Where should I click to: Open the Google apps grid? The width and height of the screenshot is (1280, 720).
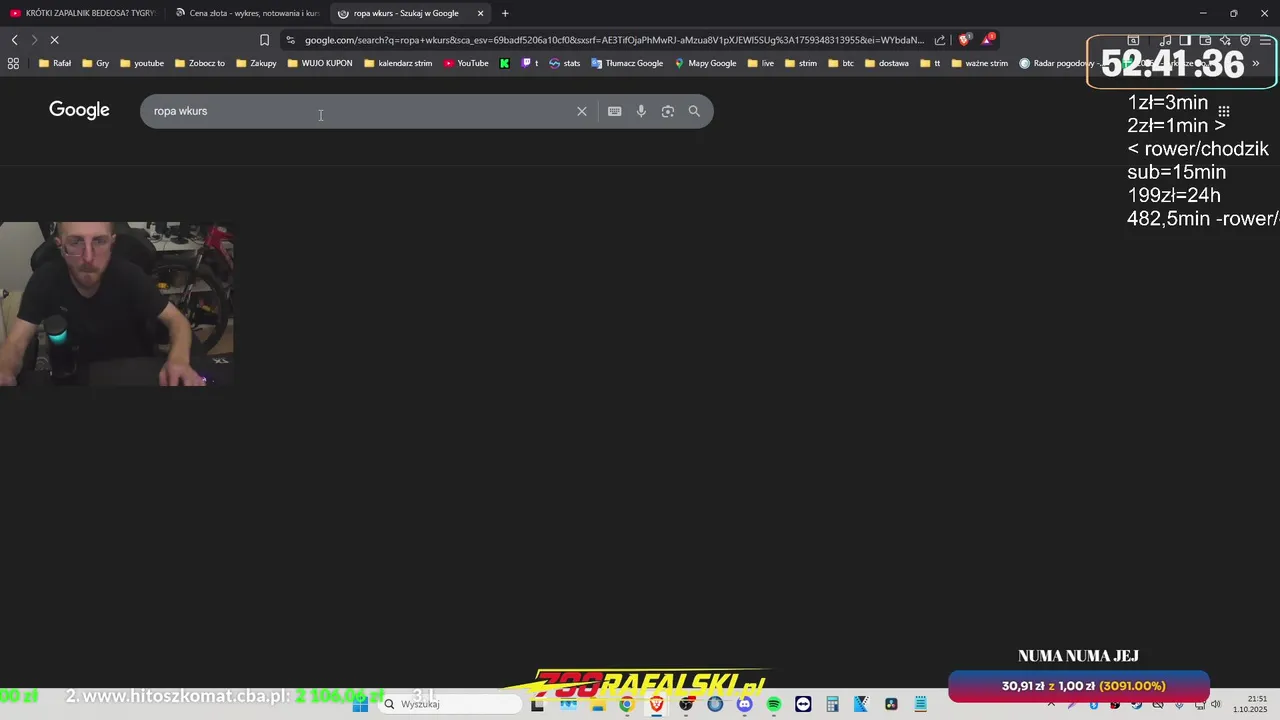[x=1223, y=111]
